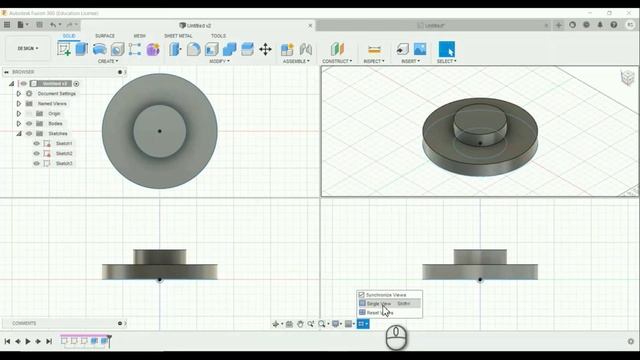This screenshot has height=360, width=640.
Task: Open the INSPECT menu dropdown
Action: [x=374, y=61]
